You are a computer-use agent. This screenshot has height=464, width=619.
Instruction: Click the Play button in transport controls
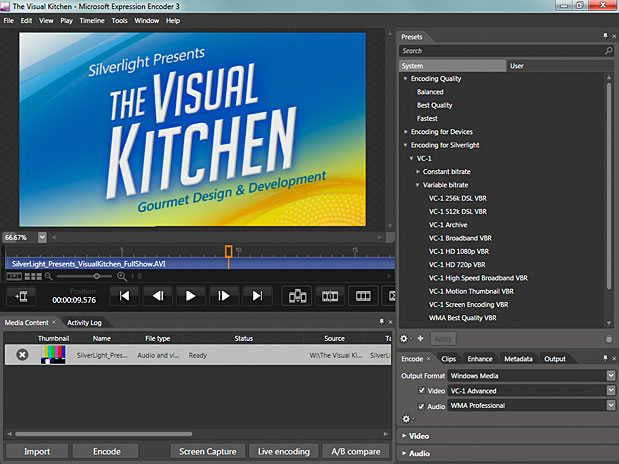(x=190, y=296)
